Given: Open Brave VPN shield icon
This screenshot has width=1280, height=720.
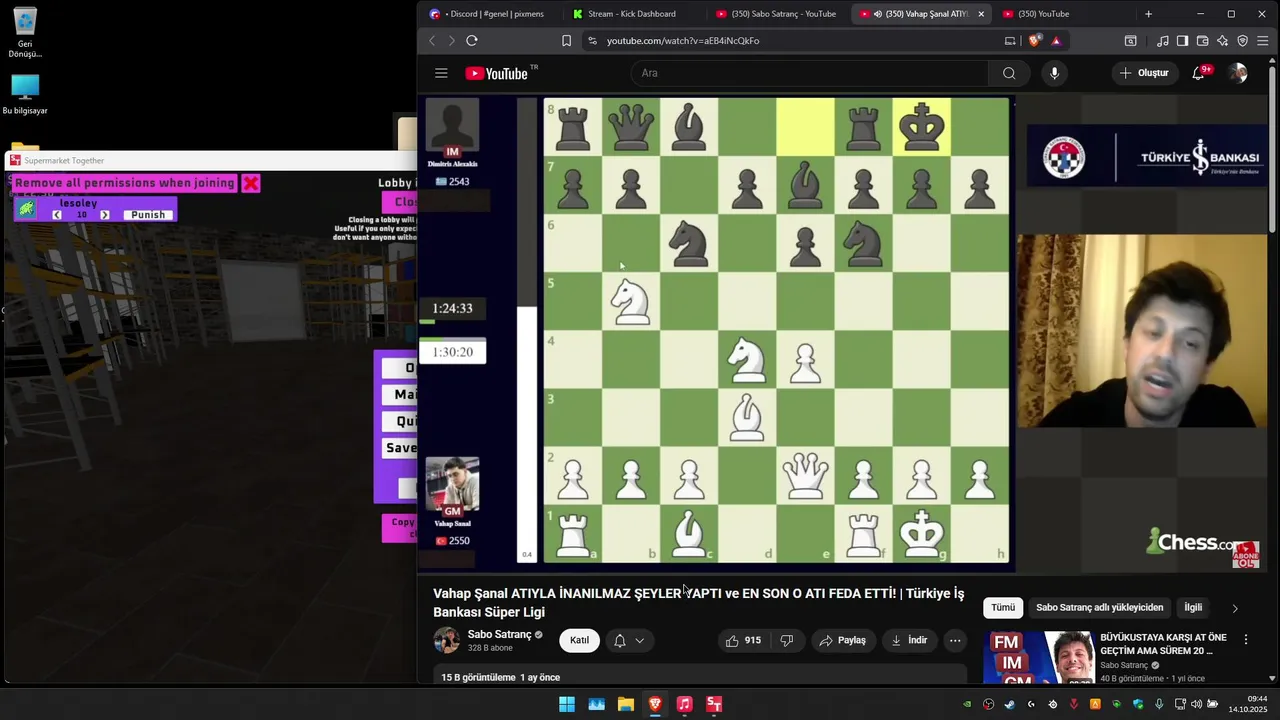Looking at the screenshot, I should click(1243, 41).
